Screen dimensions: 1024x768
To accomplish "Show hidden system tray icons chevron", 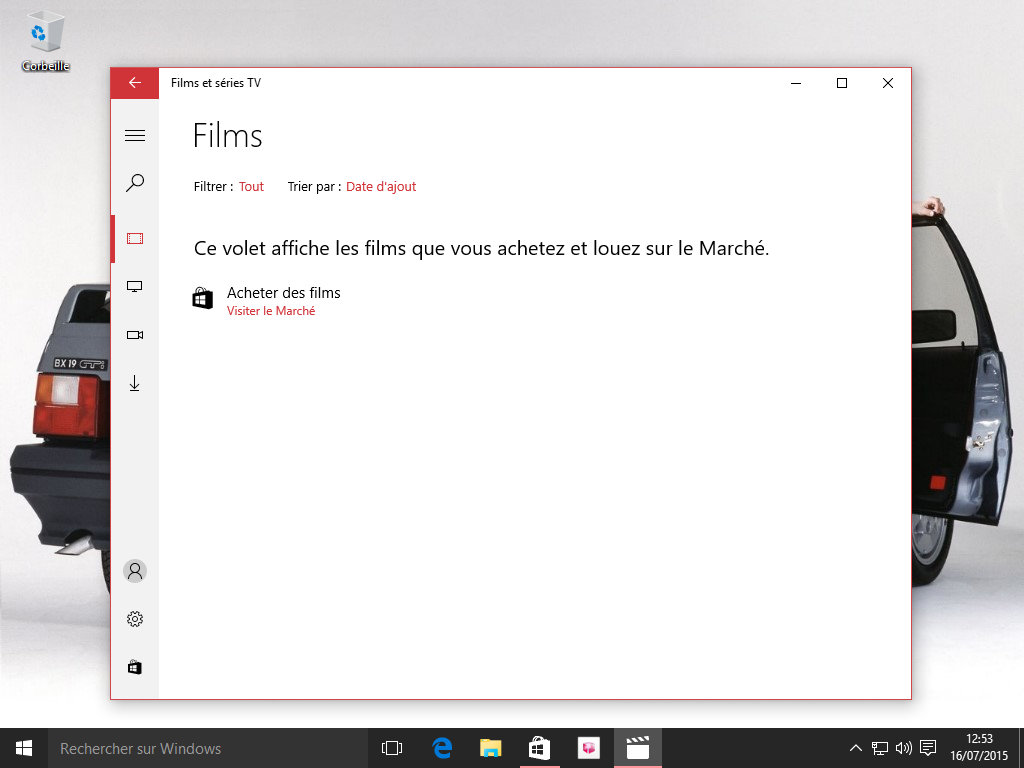I will click(x=855, y=748).
